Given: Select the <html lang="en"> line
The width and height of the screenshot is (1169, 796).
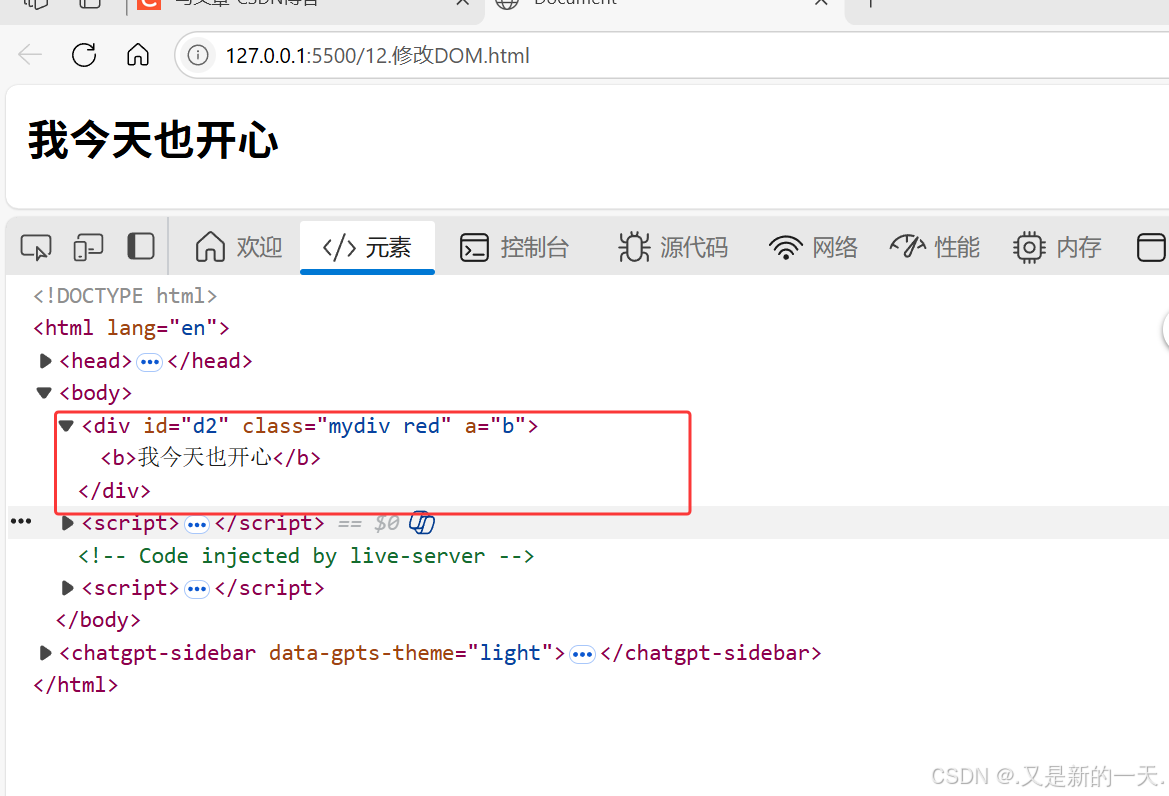Looking at the screenshot, I should click(131, 328).
